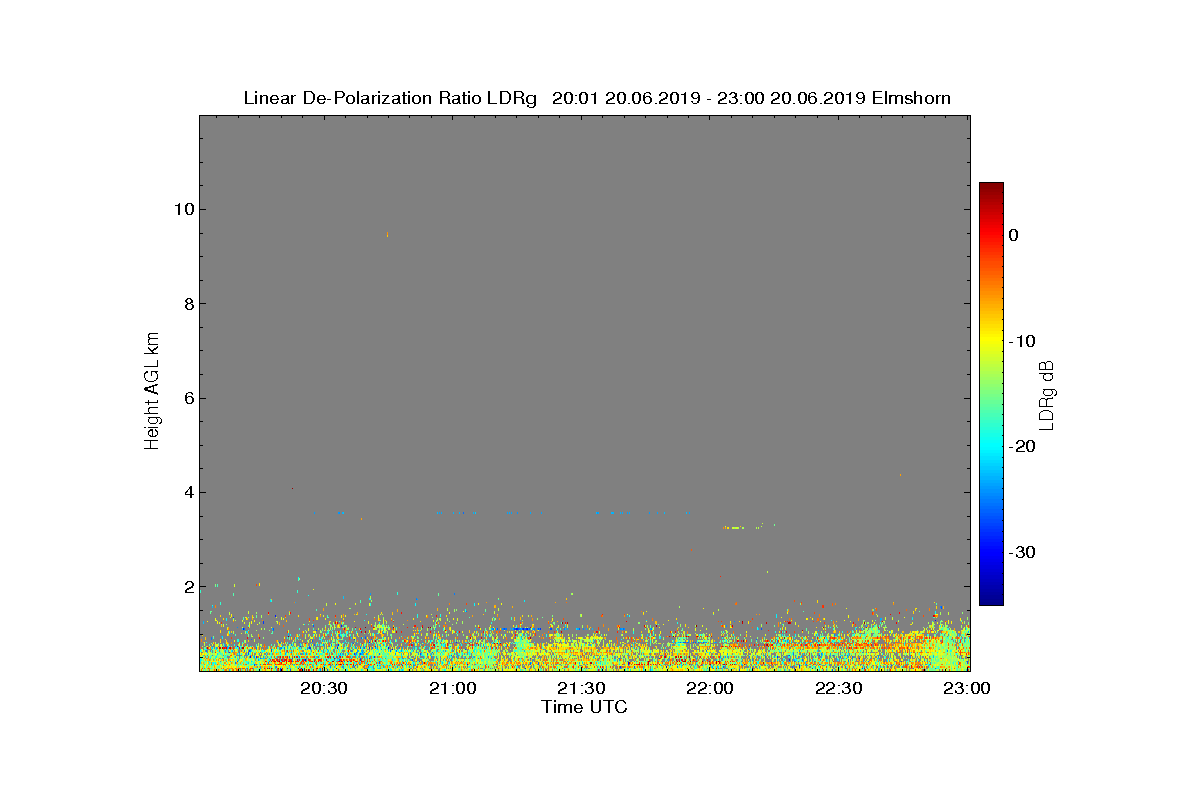Click the '20:30' time tick label
The width and height of the screenshot is (1200, 800).
tap(324, 688)
